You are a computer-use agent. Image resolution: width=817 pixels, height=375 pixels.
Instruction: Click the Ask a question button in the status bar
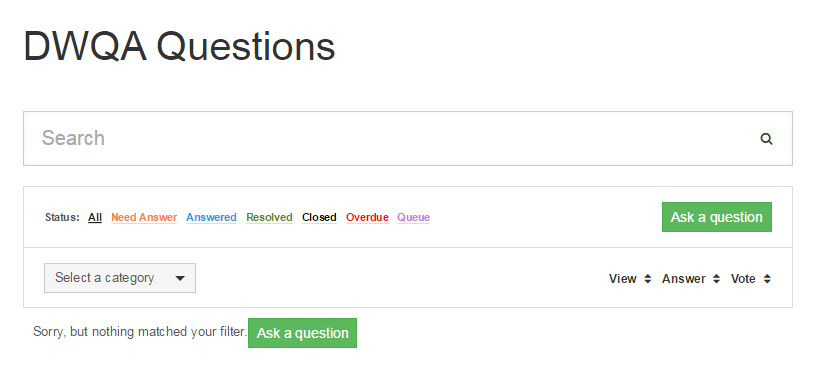(x=717, y=217)
